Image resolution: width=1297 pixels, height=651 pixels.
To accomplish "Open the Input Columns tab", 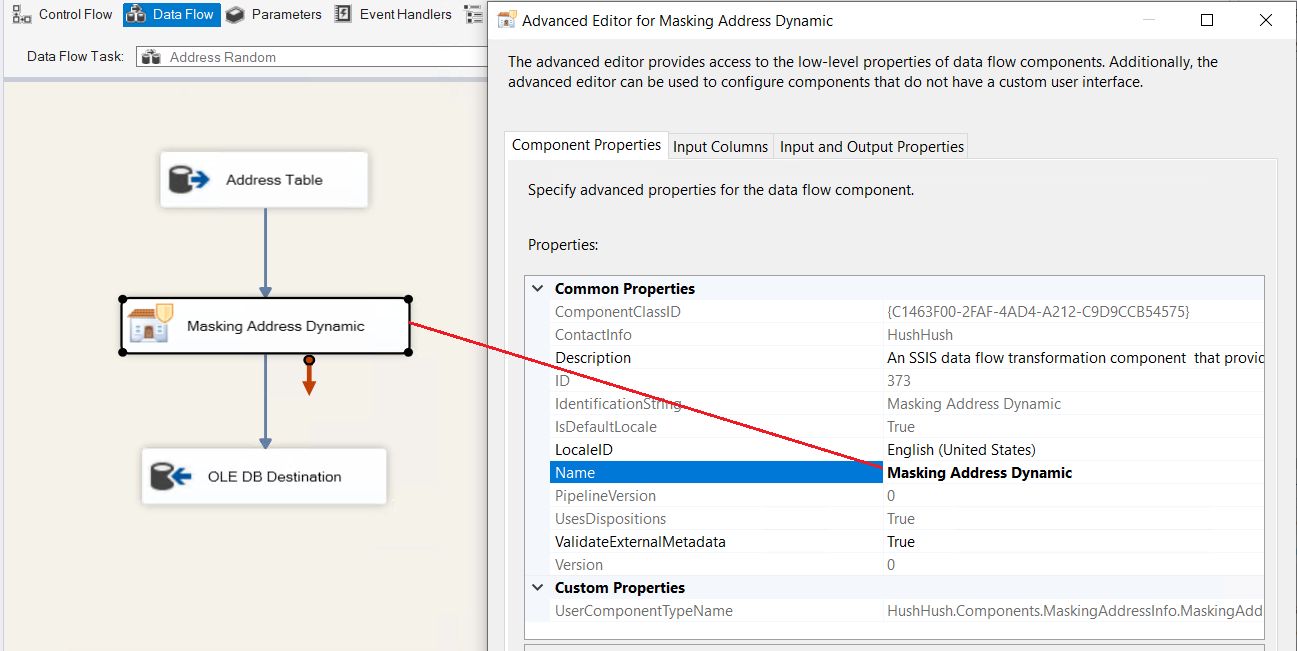I will click(720, 147).
